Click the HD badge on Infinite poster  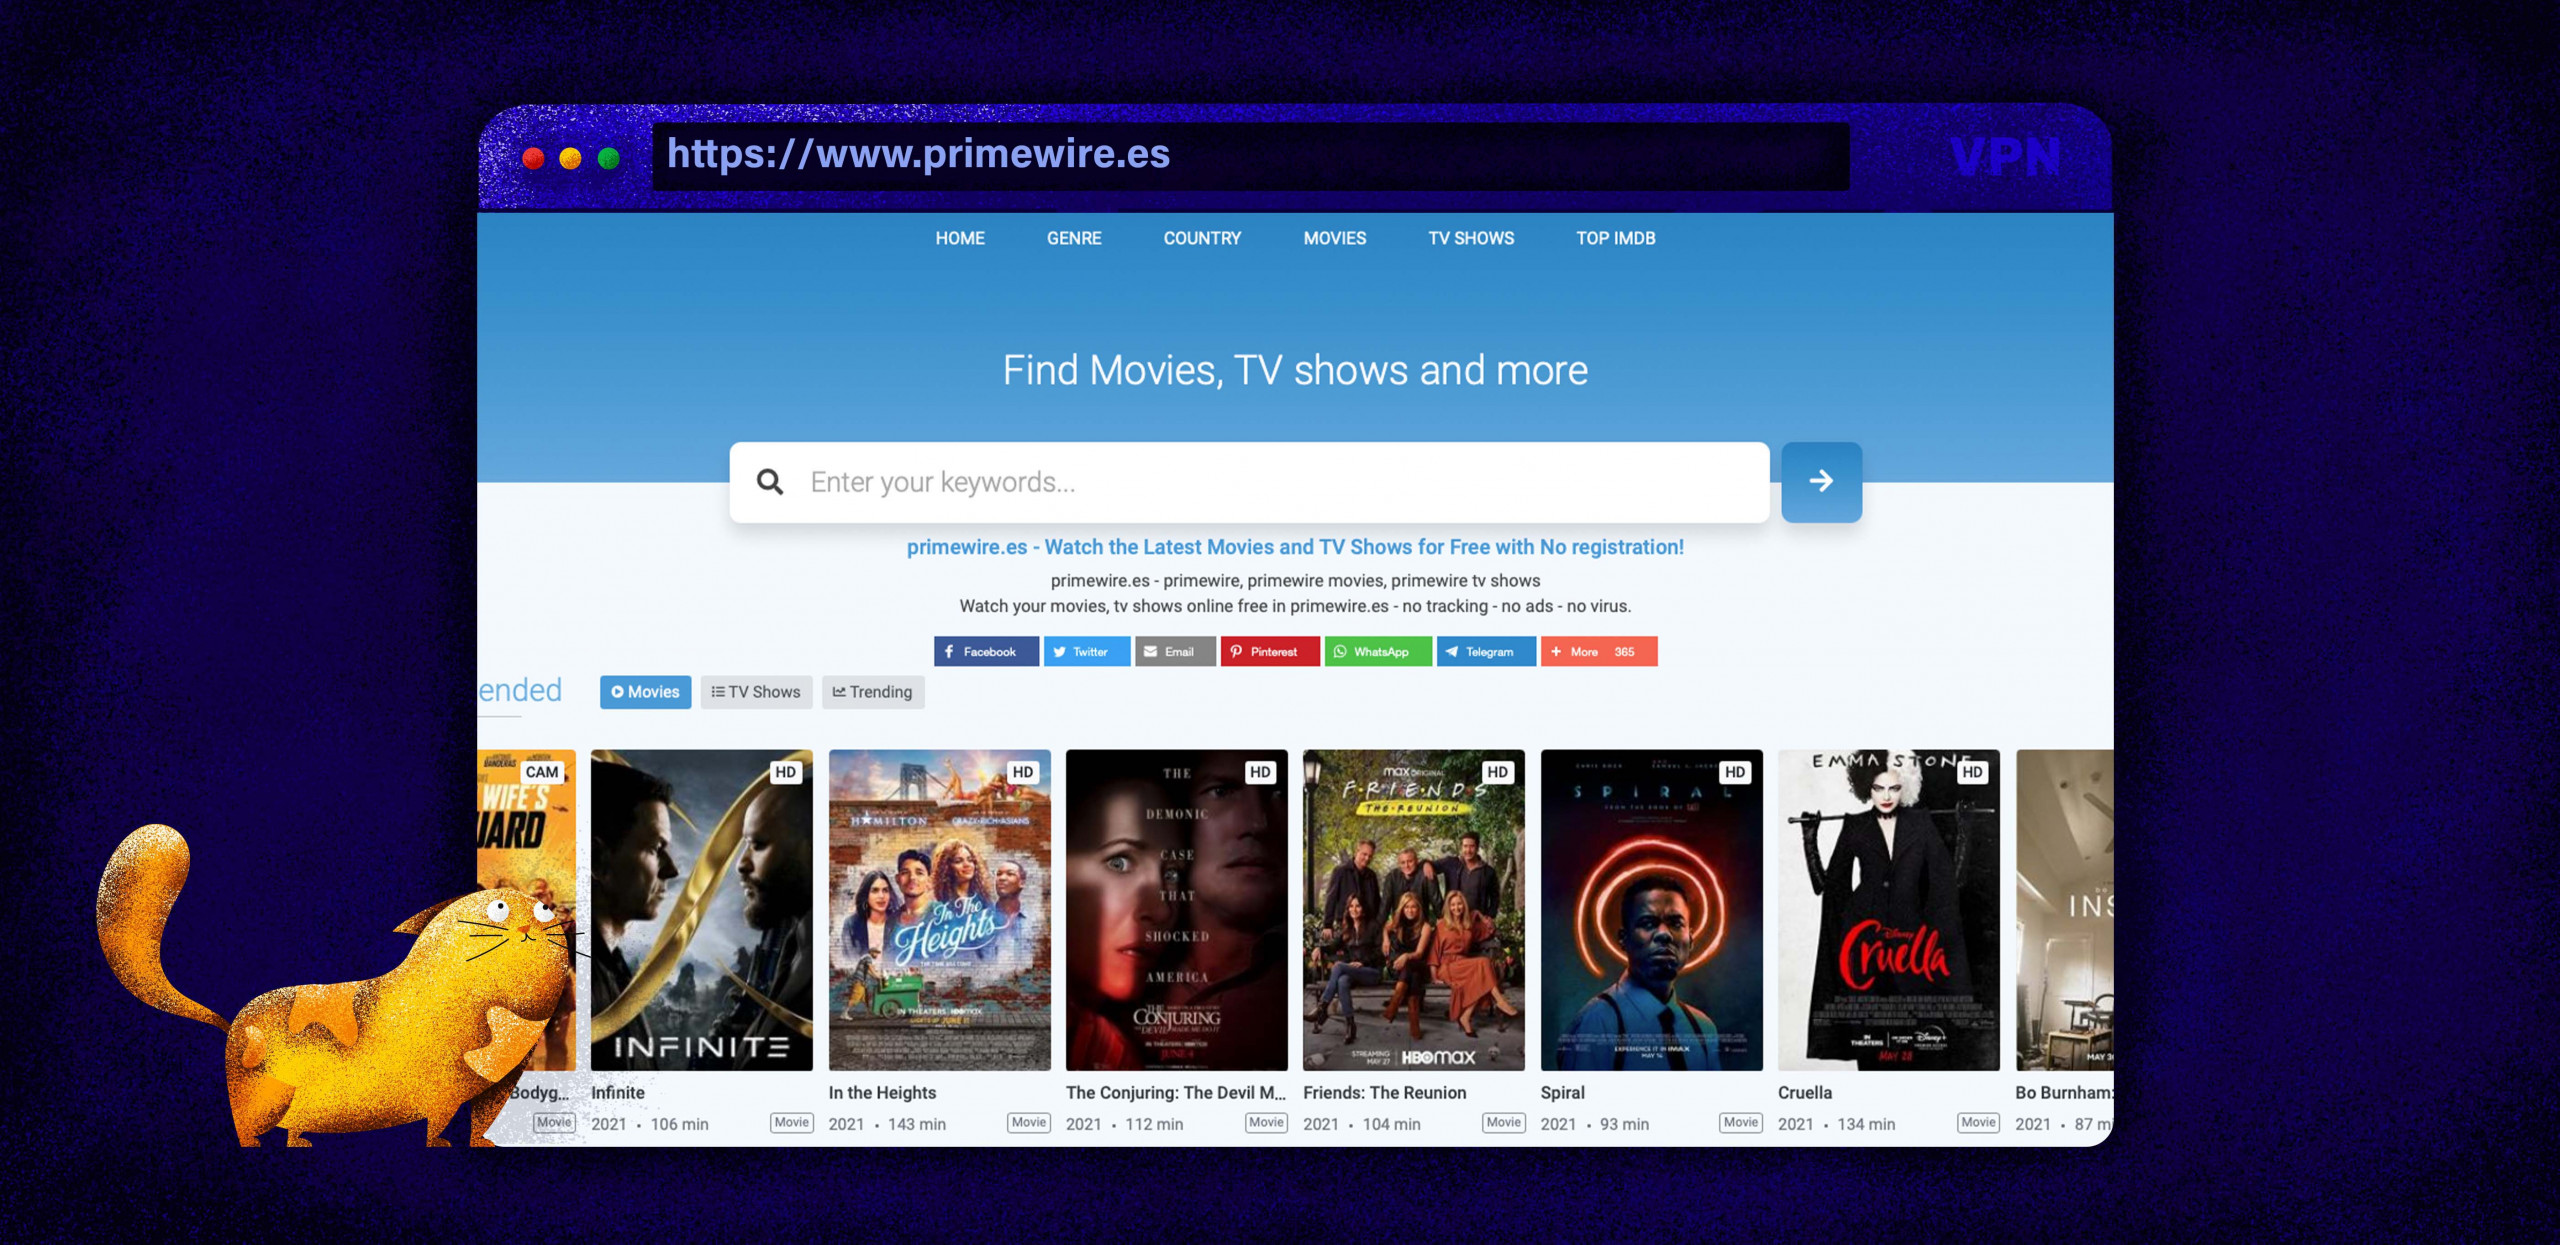(x=786, y=772)
